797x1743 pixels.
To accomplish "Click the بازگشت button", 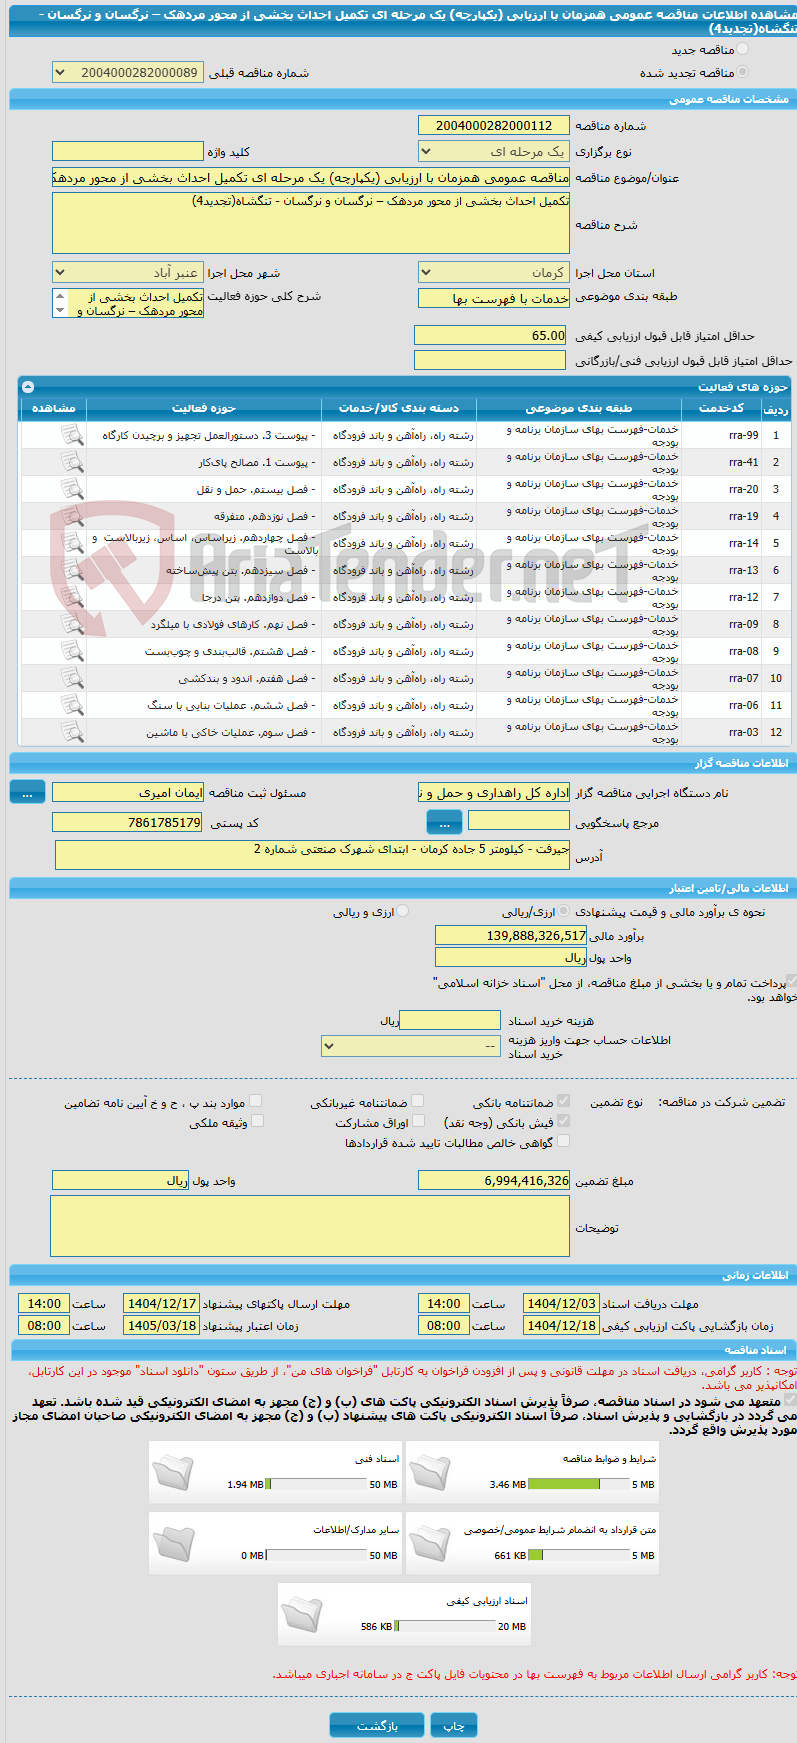I will (378, 1725).
